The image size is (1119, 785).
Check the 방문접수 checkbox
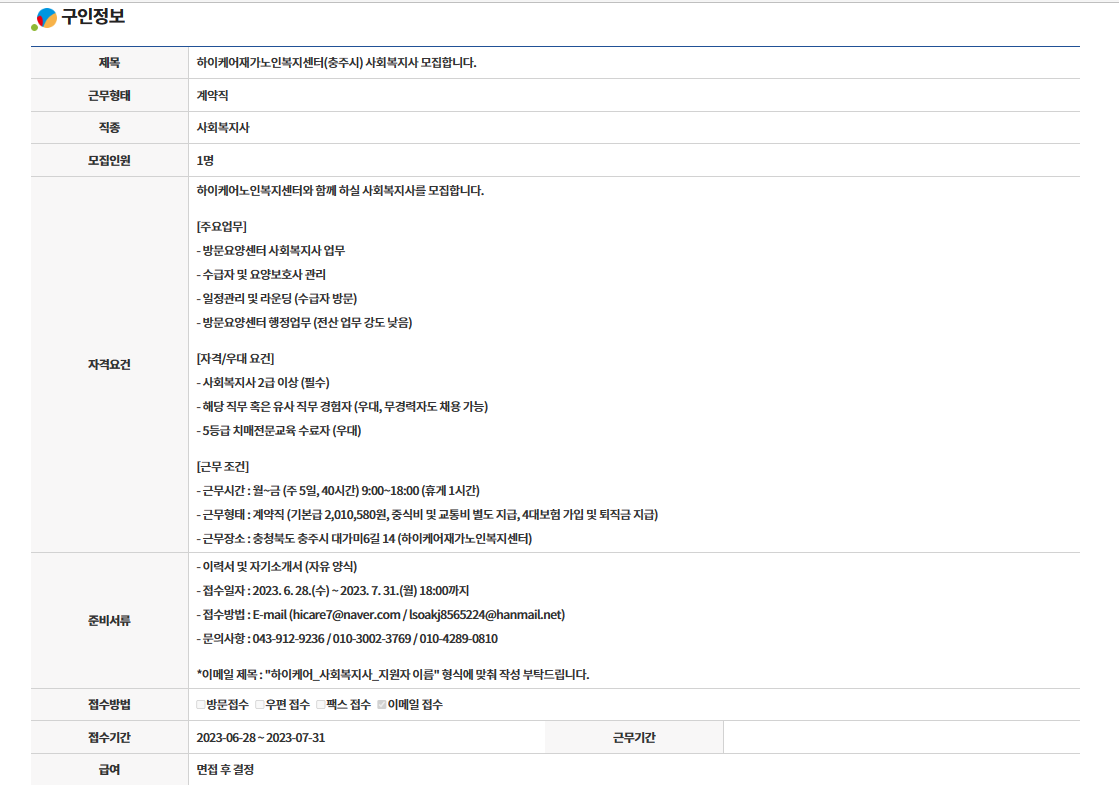click(201, 705)
